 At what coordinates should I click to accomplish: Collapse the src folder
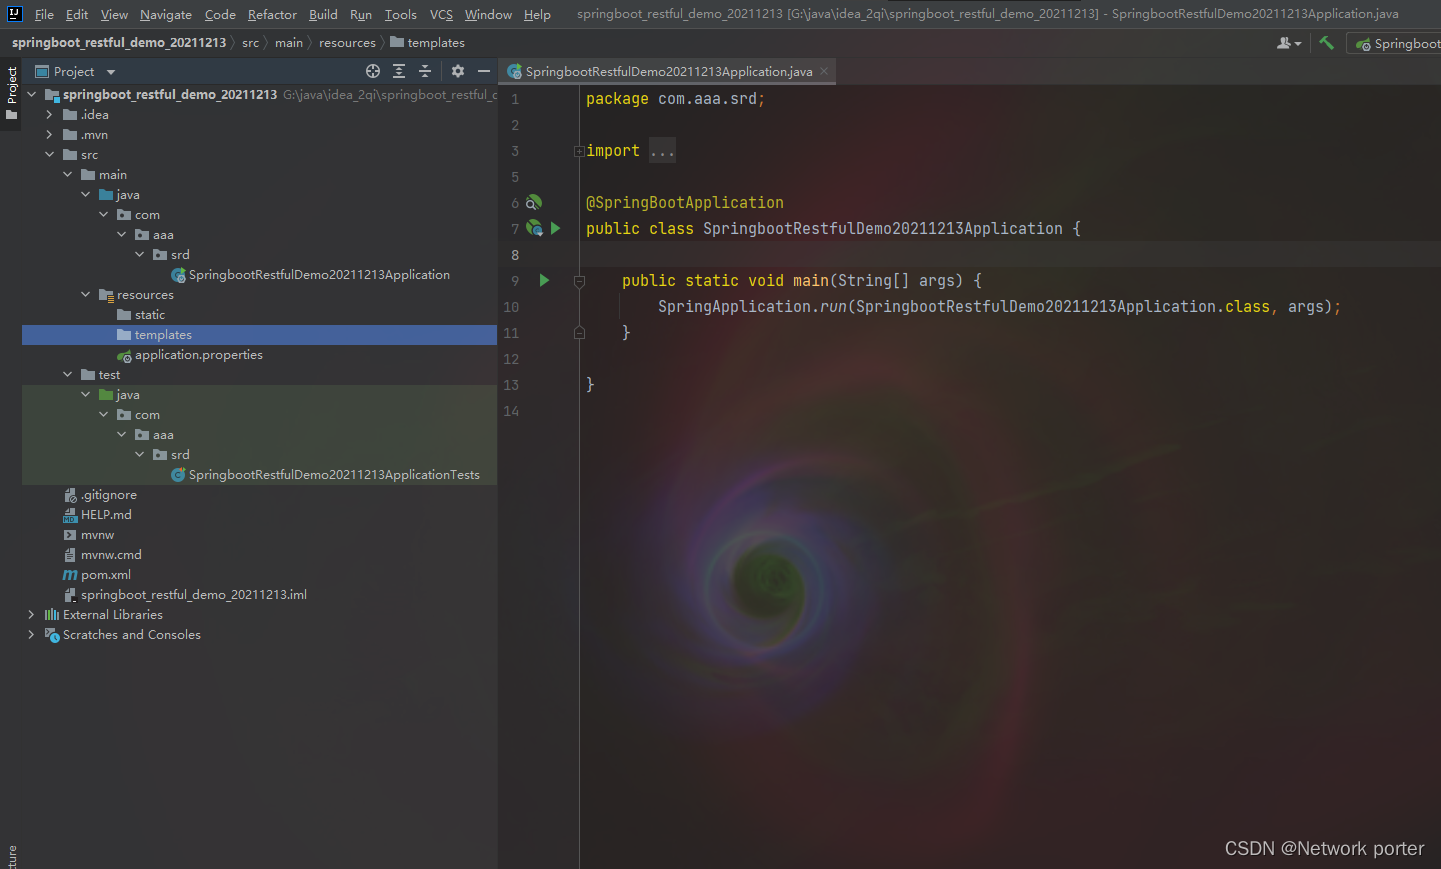pyautogui.click(x=49, y=154)
